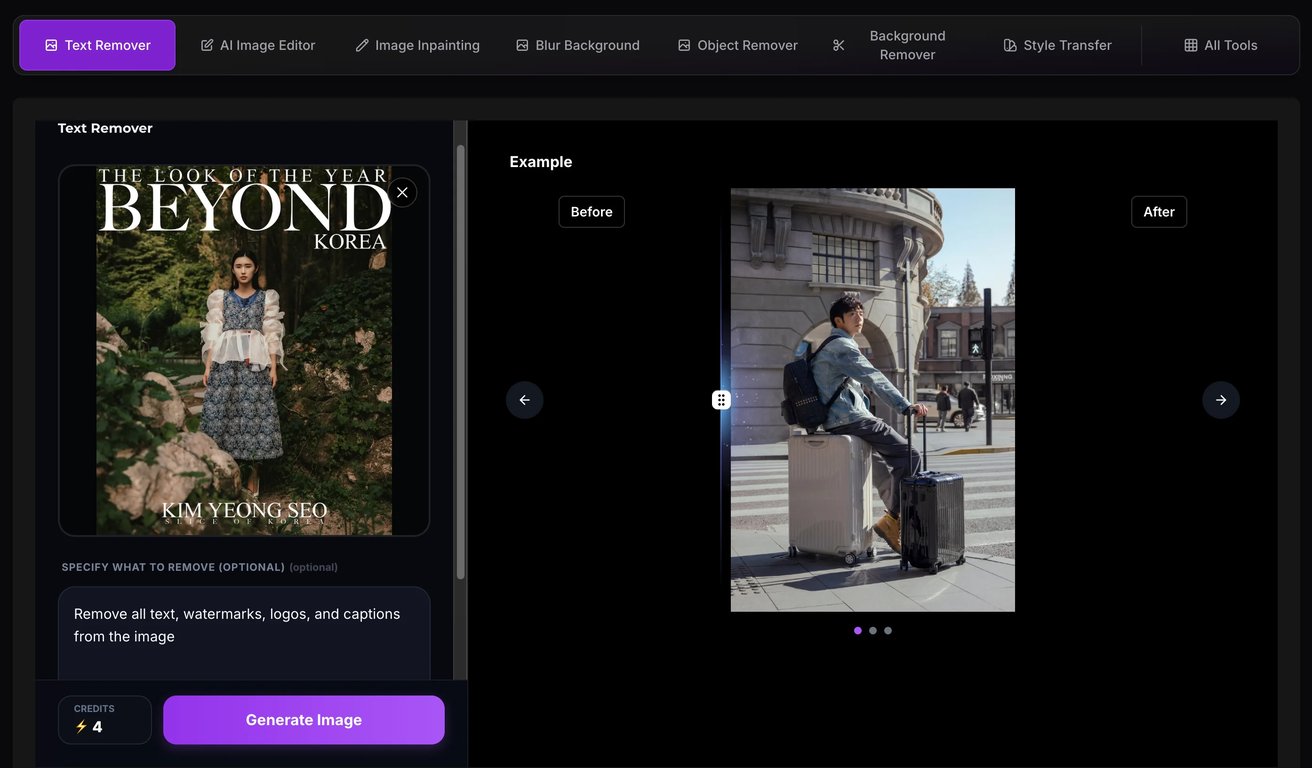
Task: Open the AI Image Editor tab
Action: 258,45
